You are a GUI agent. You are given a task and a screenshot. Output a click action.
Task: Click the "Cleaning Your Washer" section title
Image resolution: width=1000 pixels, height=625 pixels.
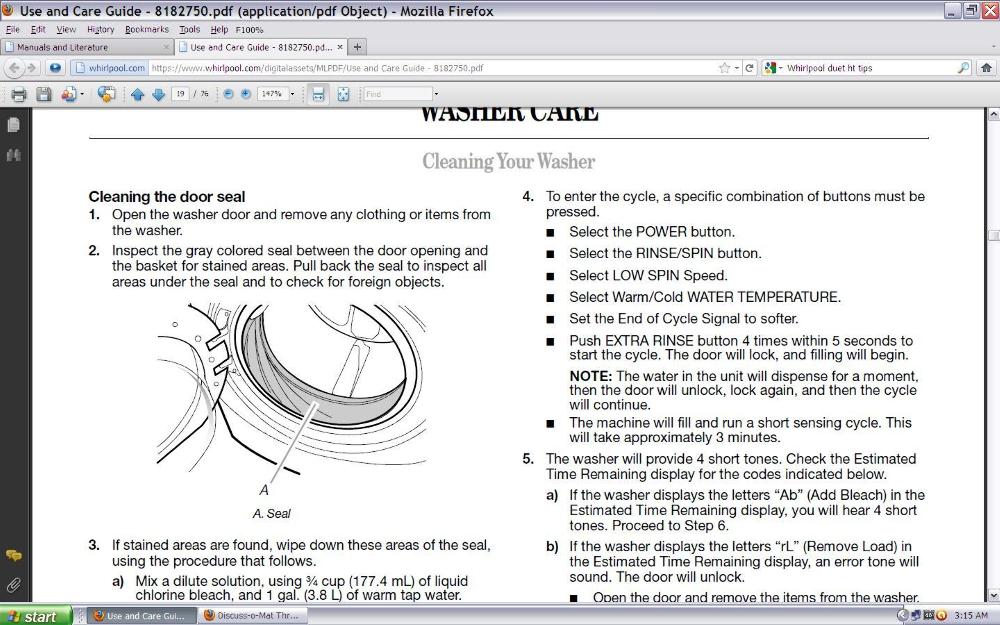click(x=508, y=162)
